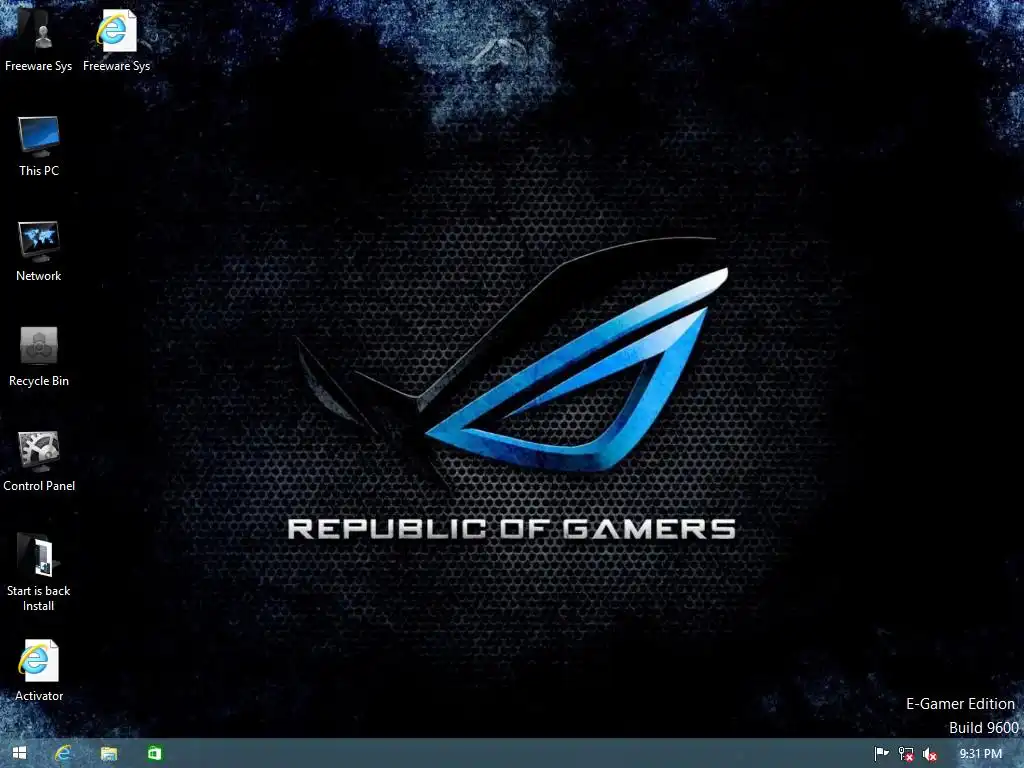Select the Start is back Install icon
1024x768 pixels.
tap(39, 573)
